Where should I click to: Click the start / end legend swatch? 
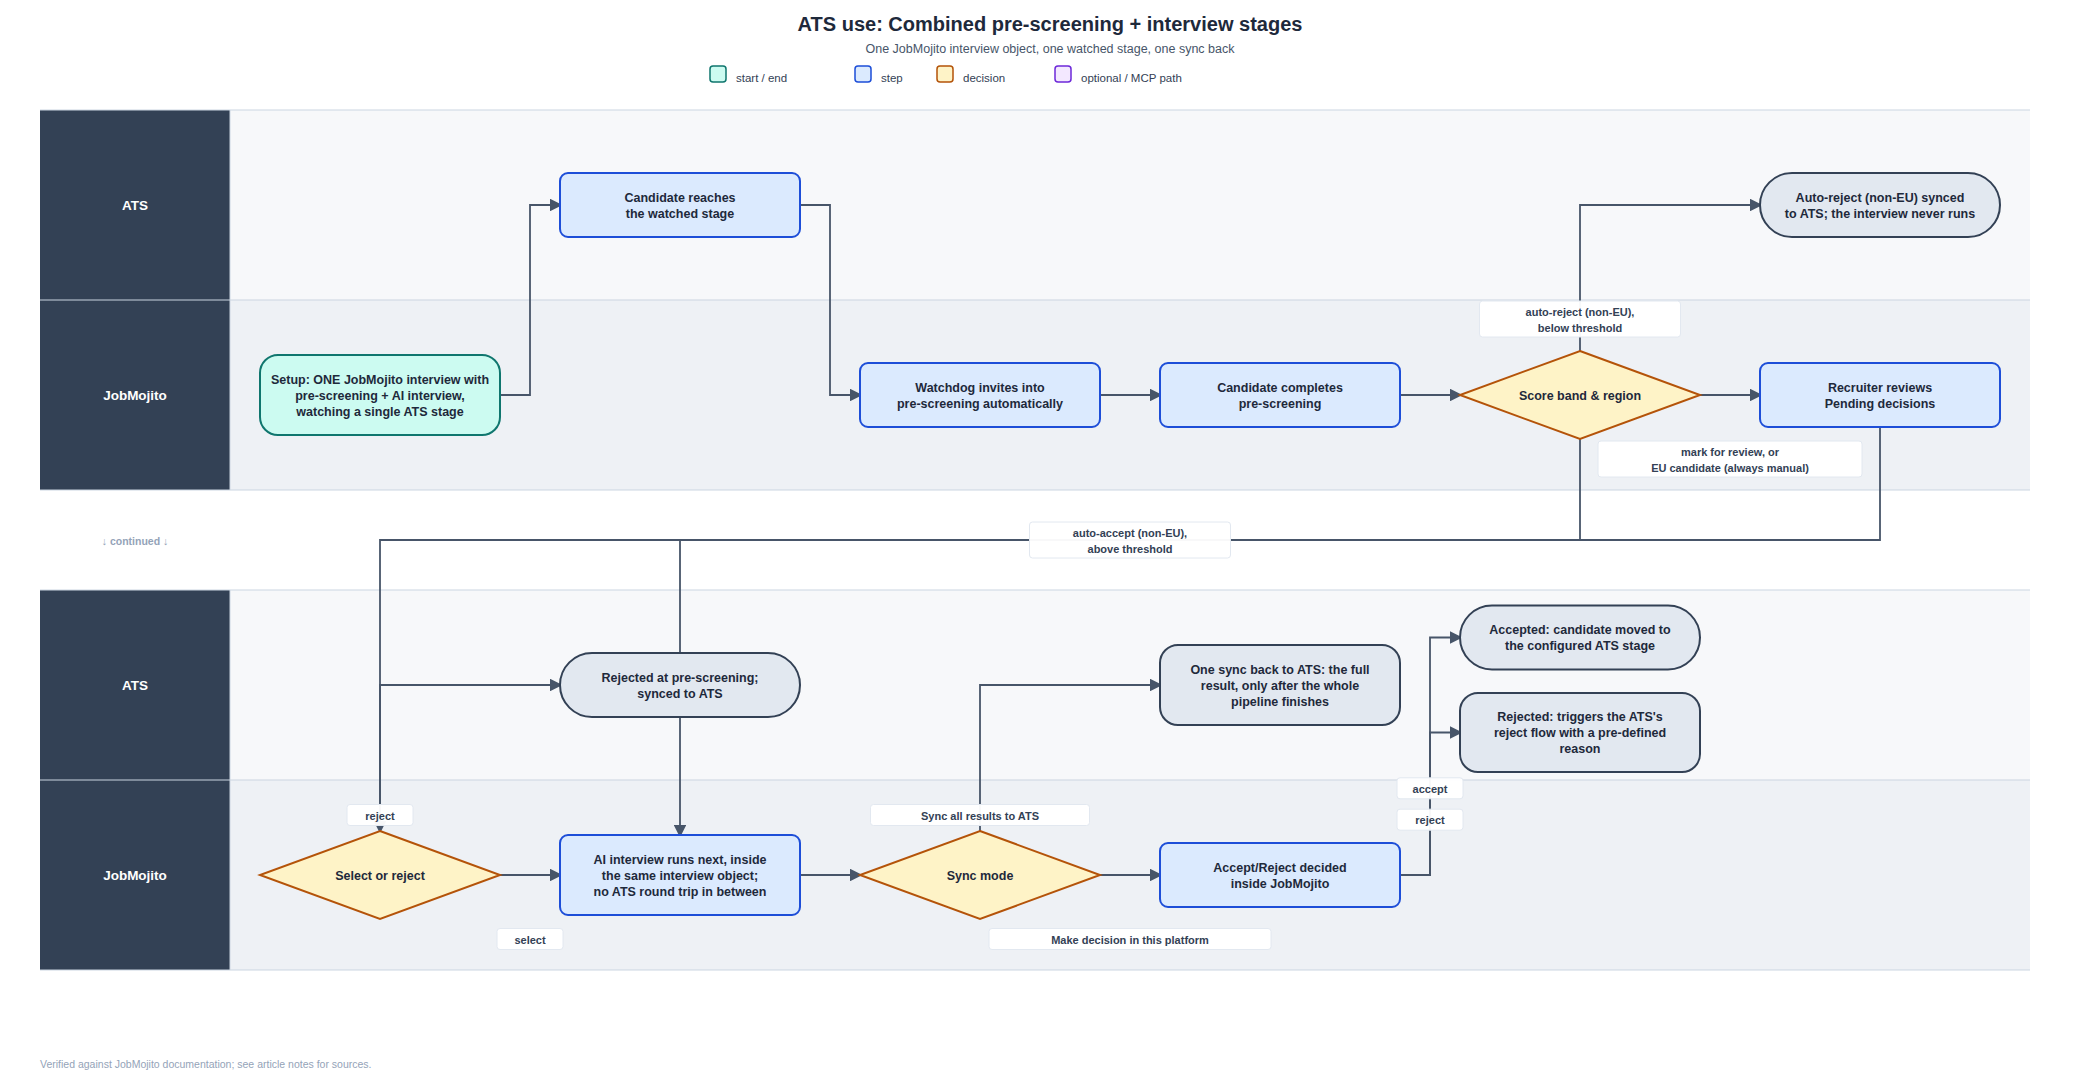(718, 74)
